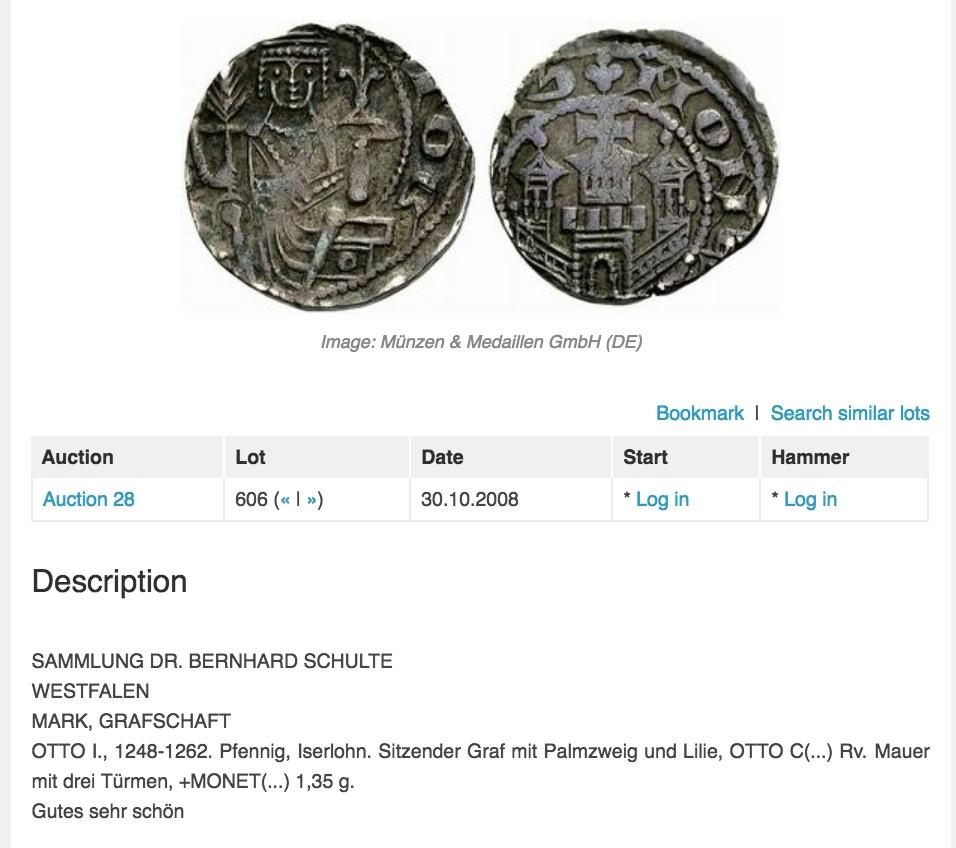Go to previous lot using « arrow
The height and width of the screenshot is (848, 956).
pos(285,500)
